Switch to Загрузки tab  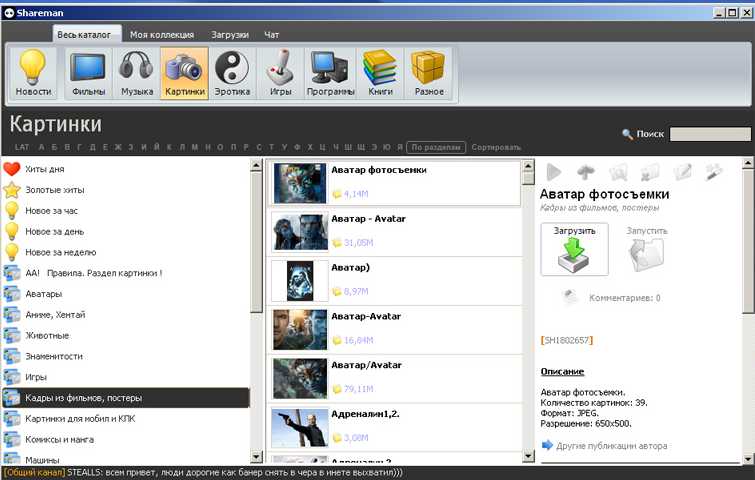[230, 35]
